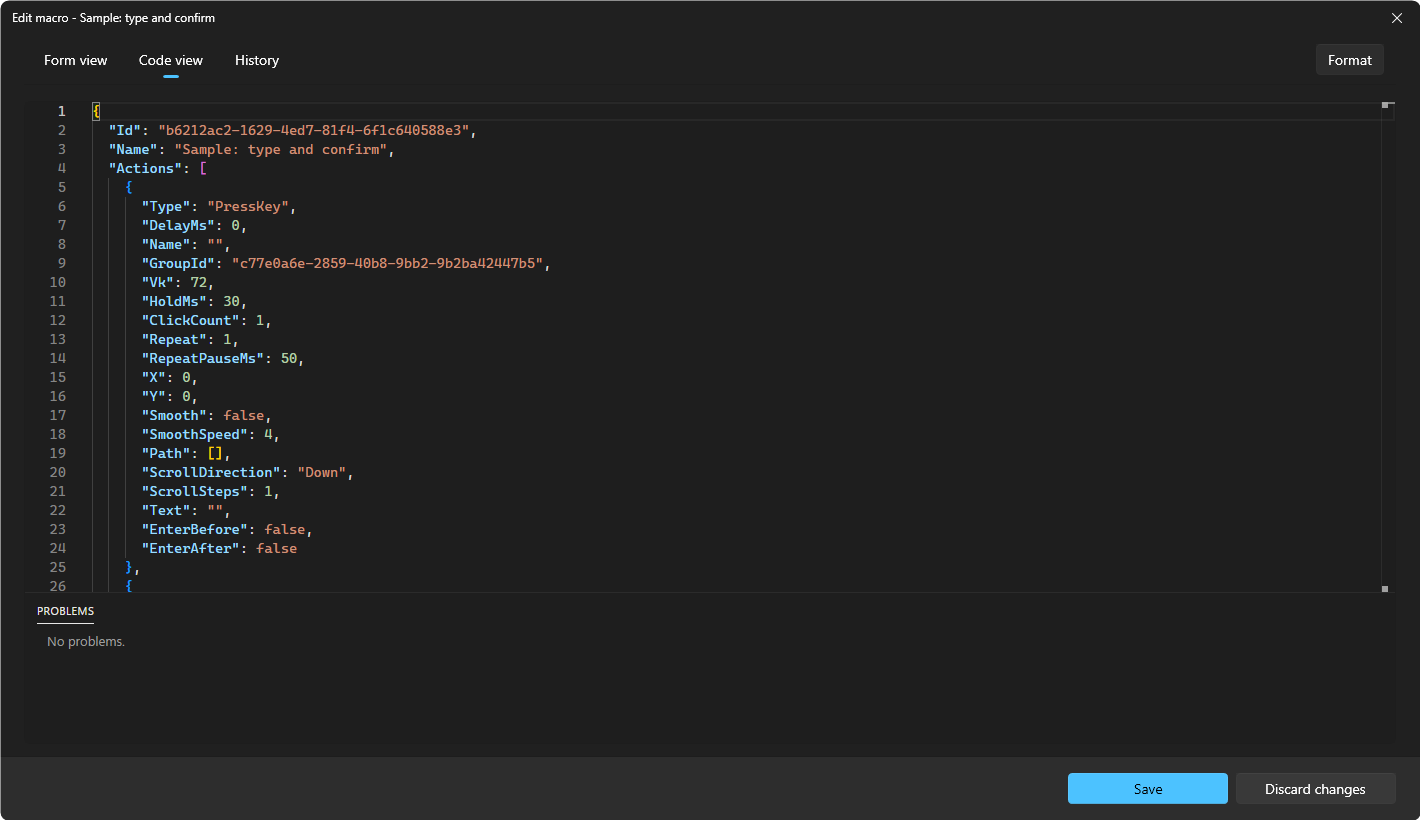Click line number 25 in the gutter

pos(58,567)
